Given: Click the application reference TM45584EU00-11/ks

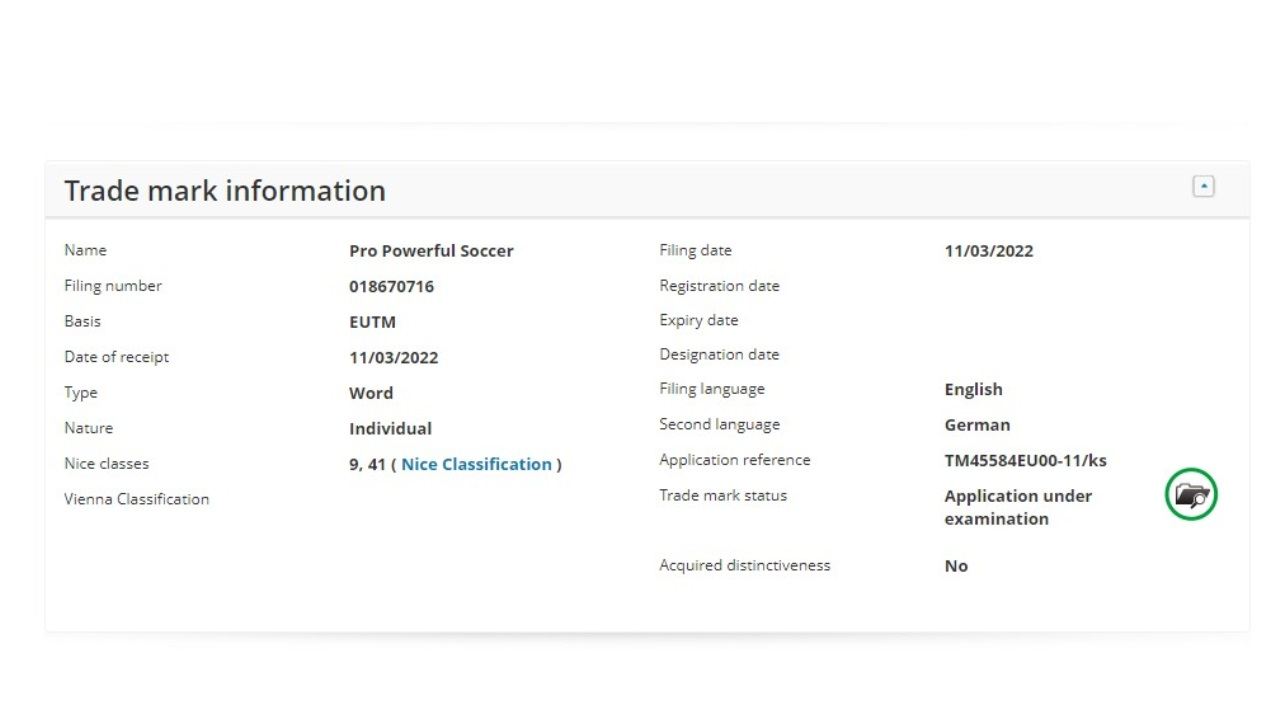Looking at the screenshot, I should coord(1025,461).
